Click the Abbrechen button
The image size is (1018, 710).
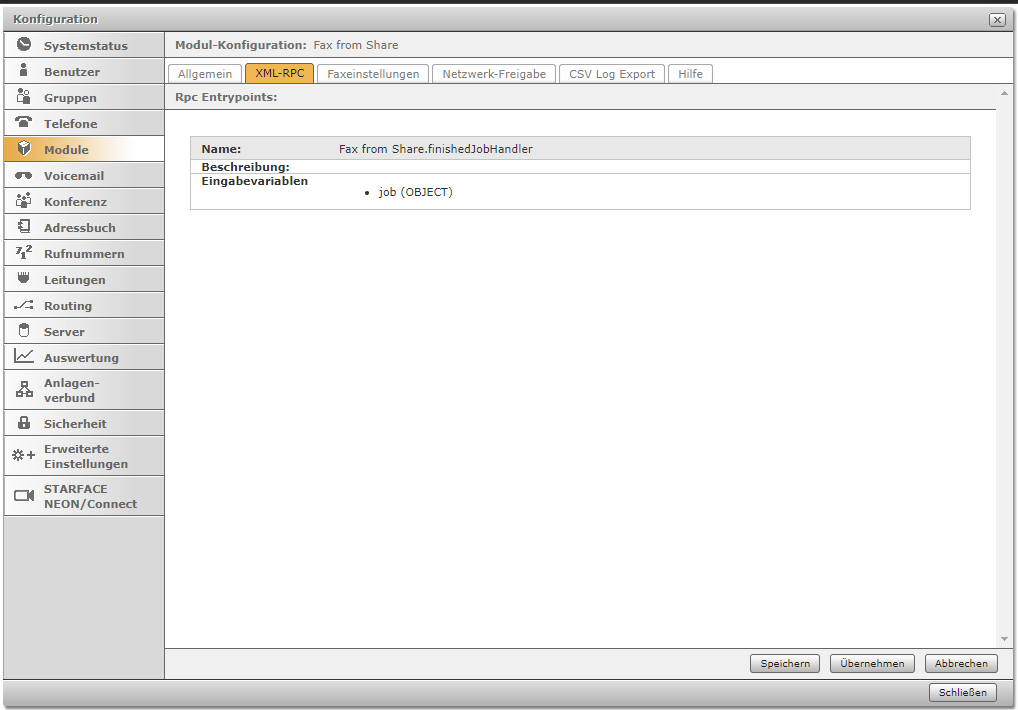pos(961,663)
